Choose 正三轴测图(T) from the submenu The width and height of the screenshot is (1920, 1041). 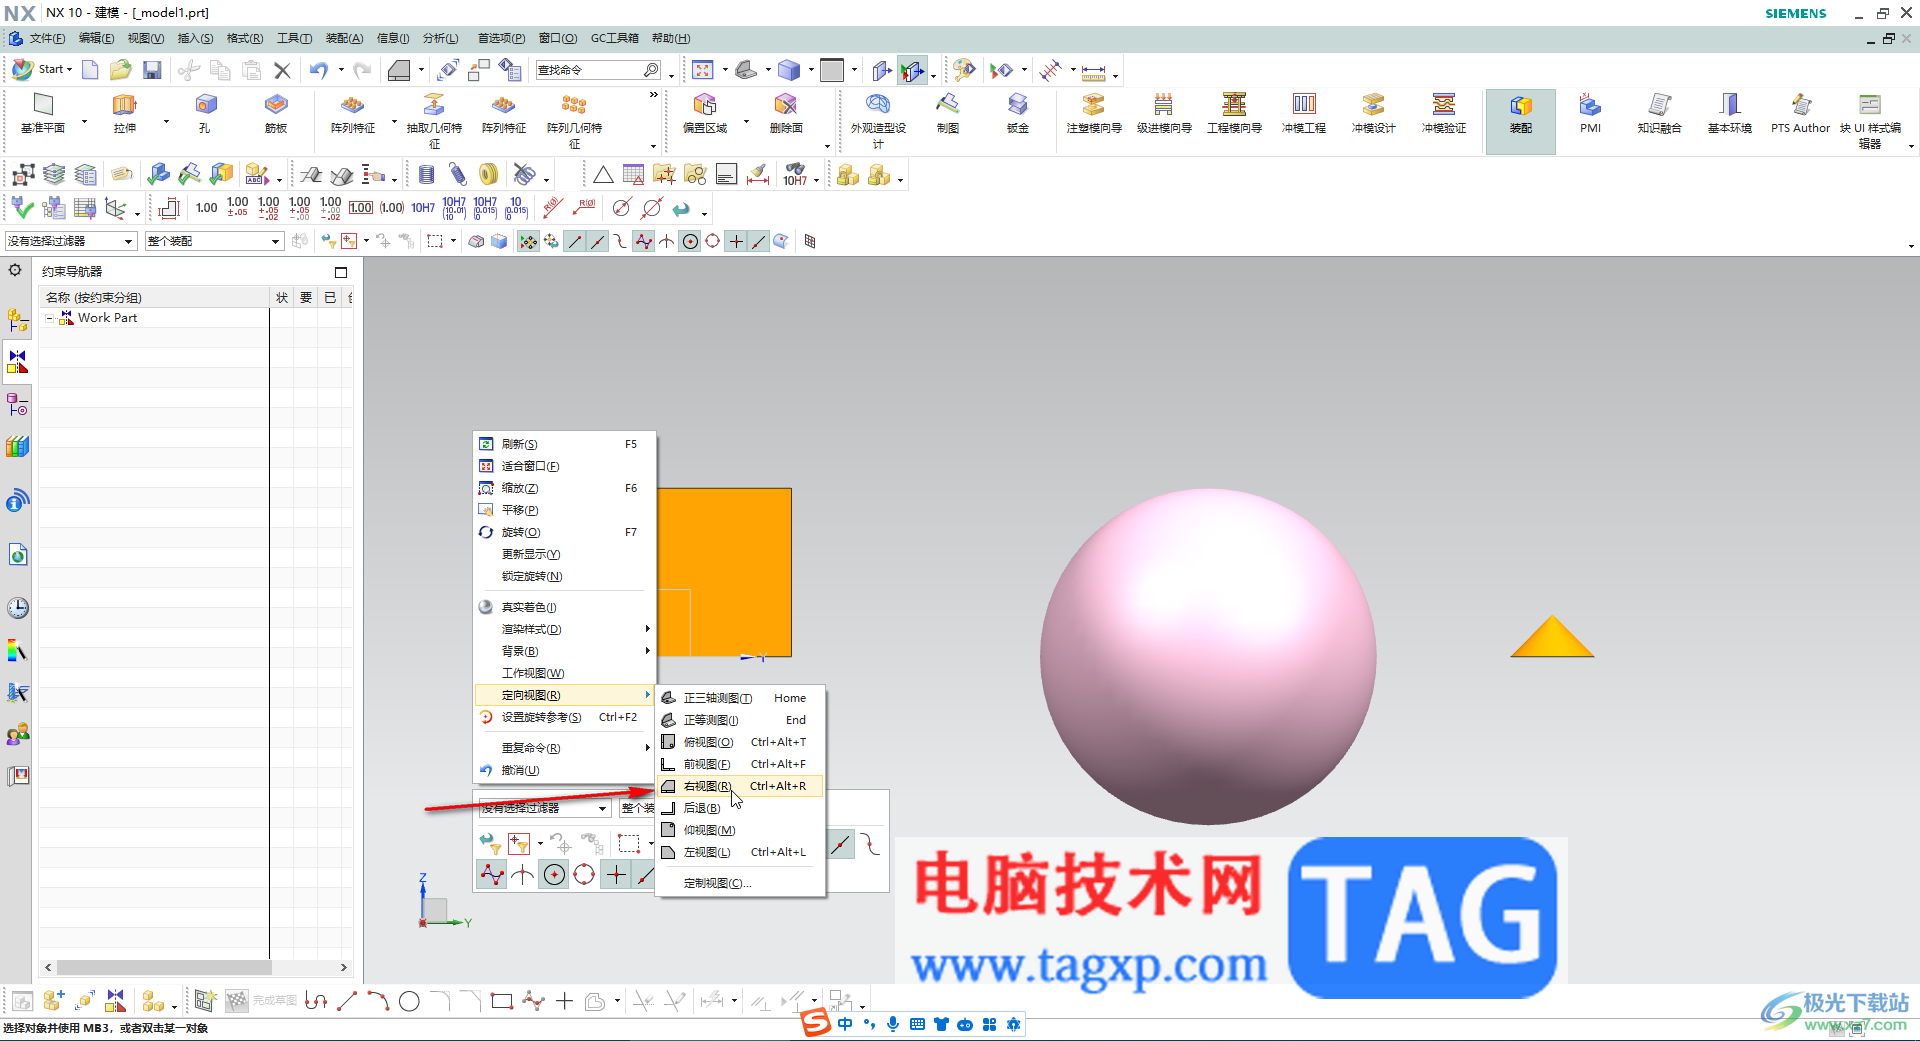click(x=740, y=698)
